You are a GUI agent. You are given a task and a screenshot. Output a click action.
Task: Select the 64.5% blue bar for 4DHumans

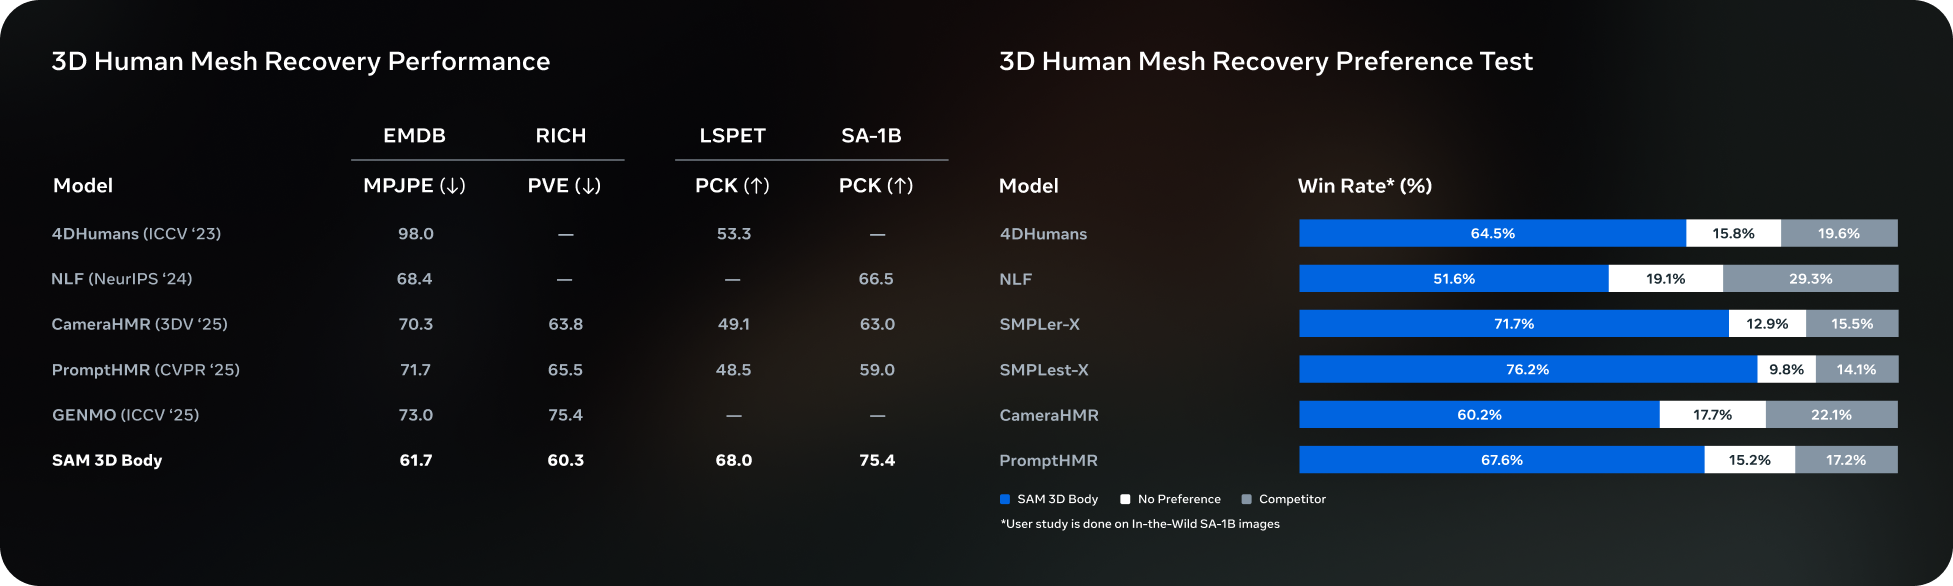[x=1492, y=233]
